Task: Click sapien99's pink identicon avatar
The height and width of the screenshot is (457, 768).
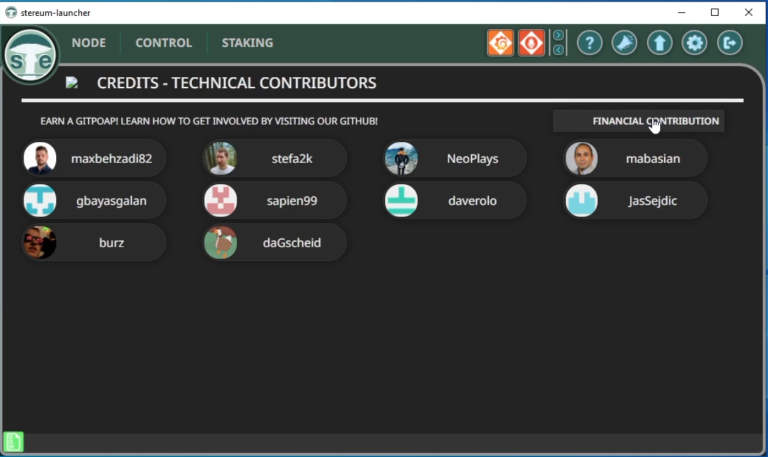Action: click(x=221, y=201)
